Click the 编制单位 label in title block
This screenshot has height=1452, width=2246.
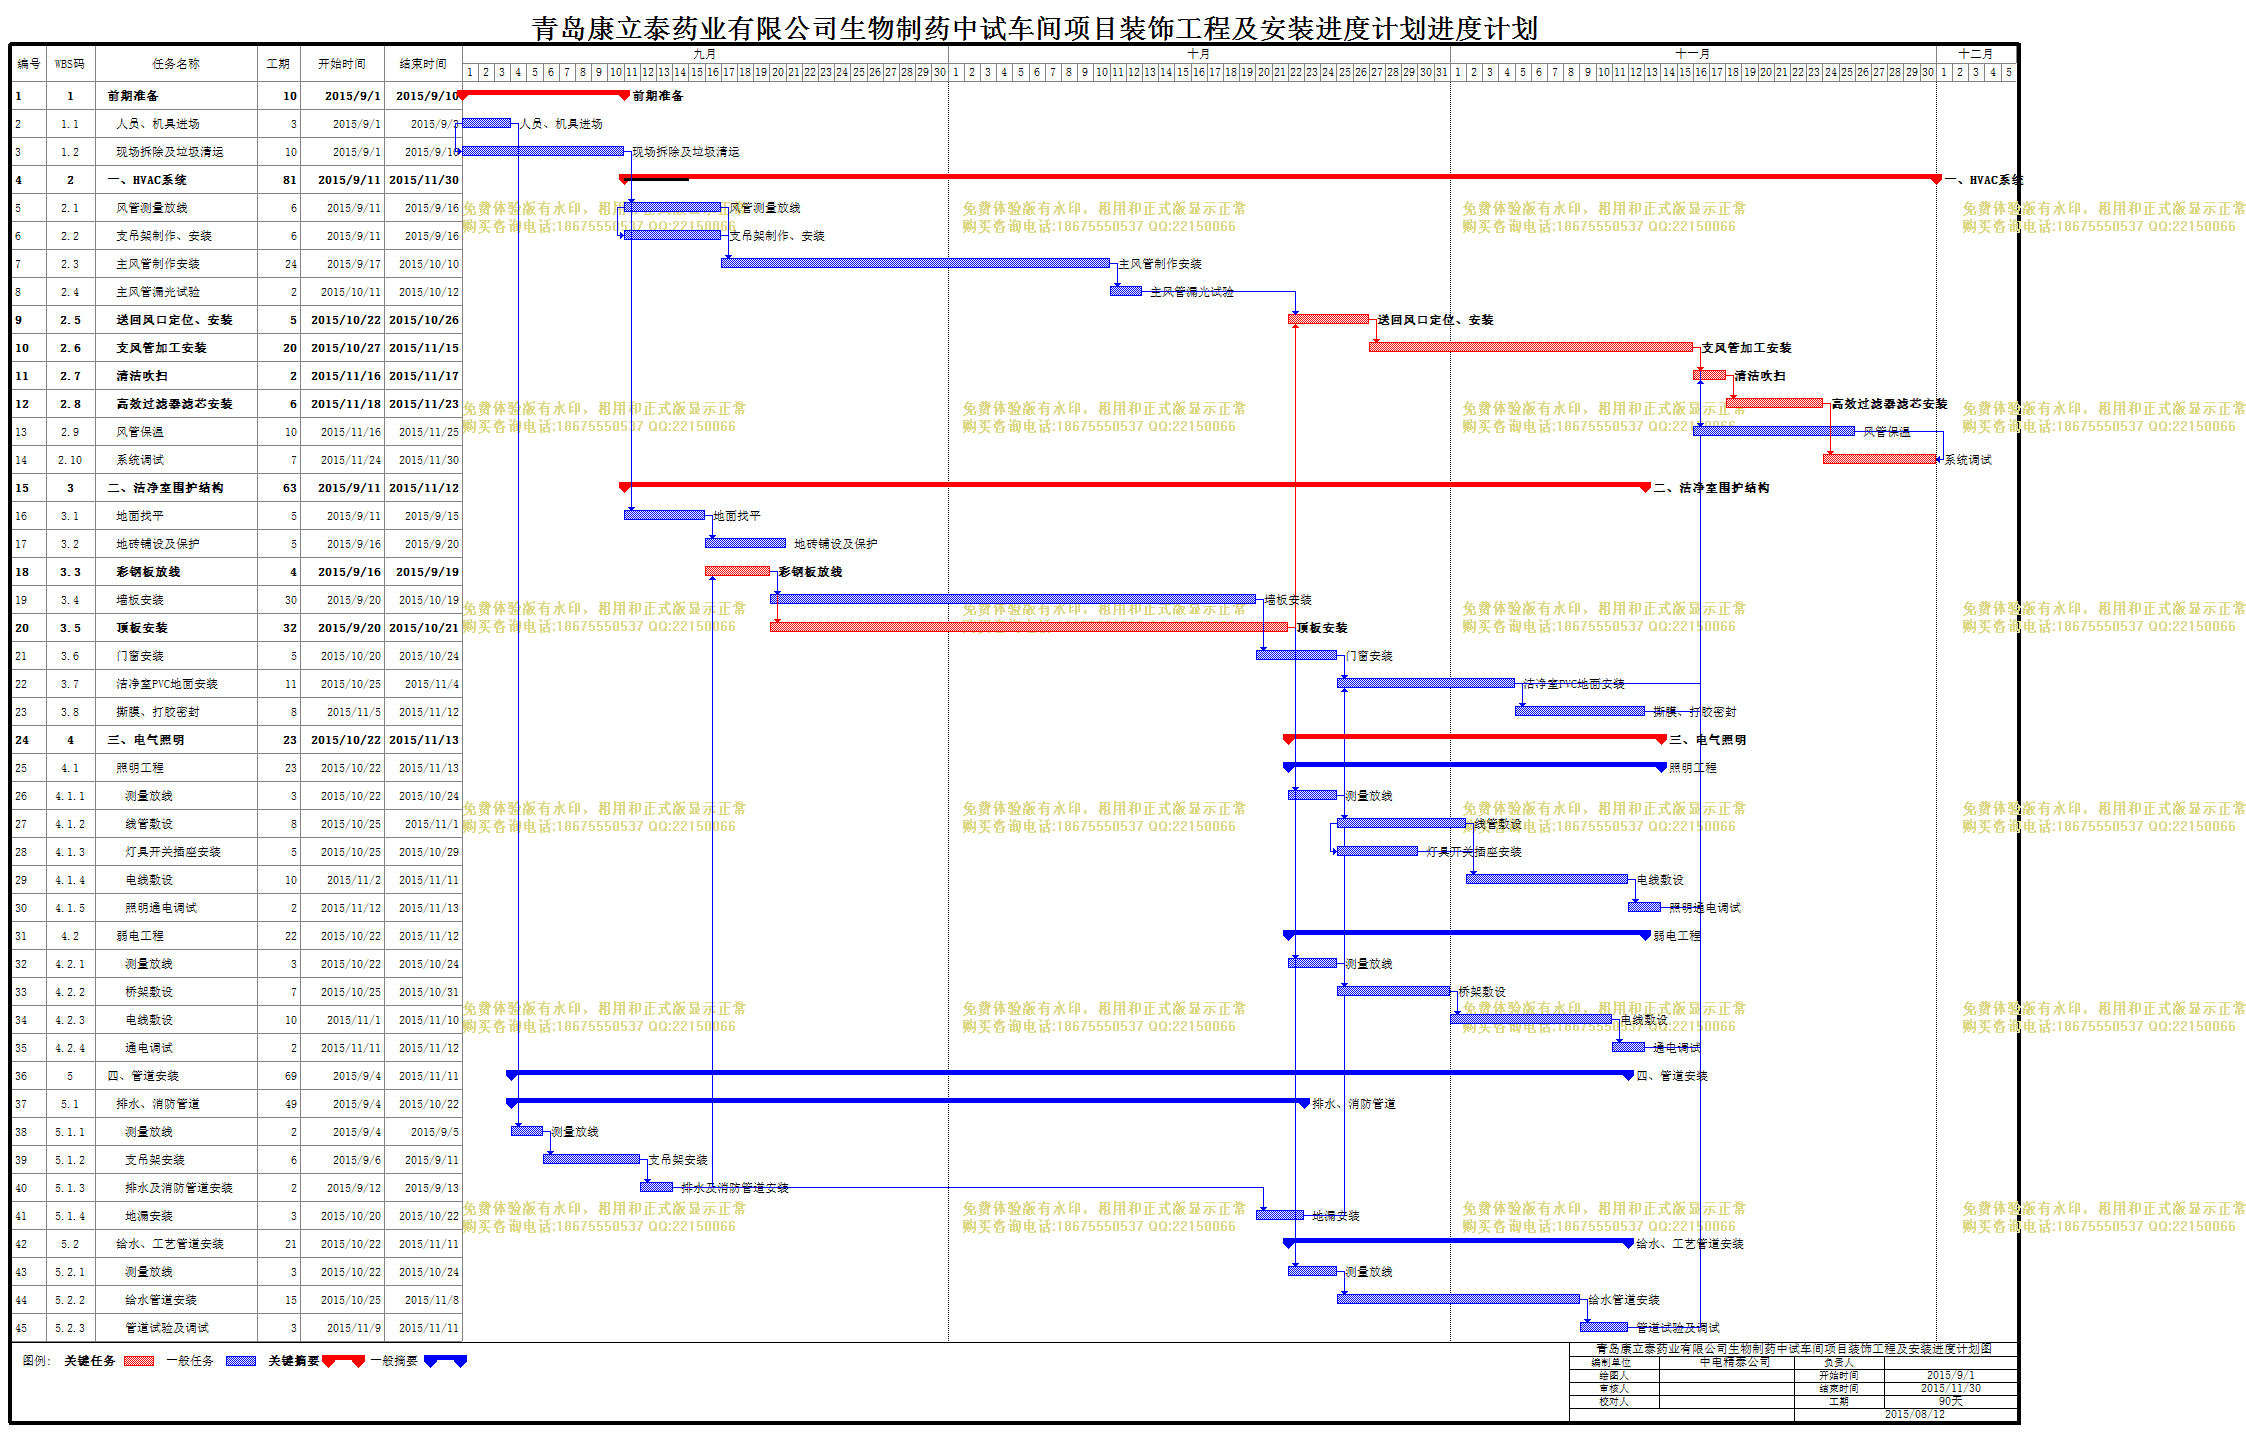point(1612,1362)
